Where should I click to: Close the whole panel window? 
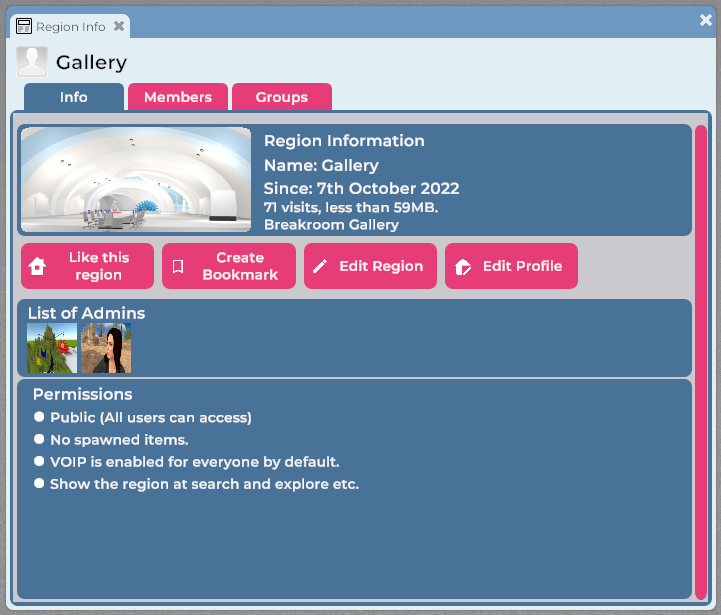(x=705, y=20)
